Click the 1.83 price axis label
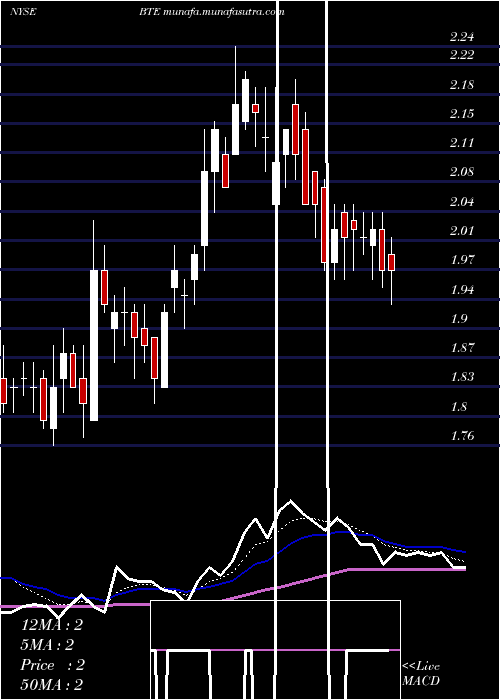500x700 pixels. click(x=462, y=377)
